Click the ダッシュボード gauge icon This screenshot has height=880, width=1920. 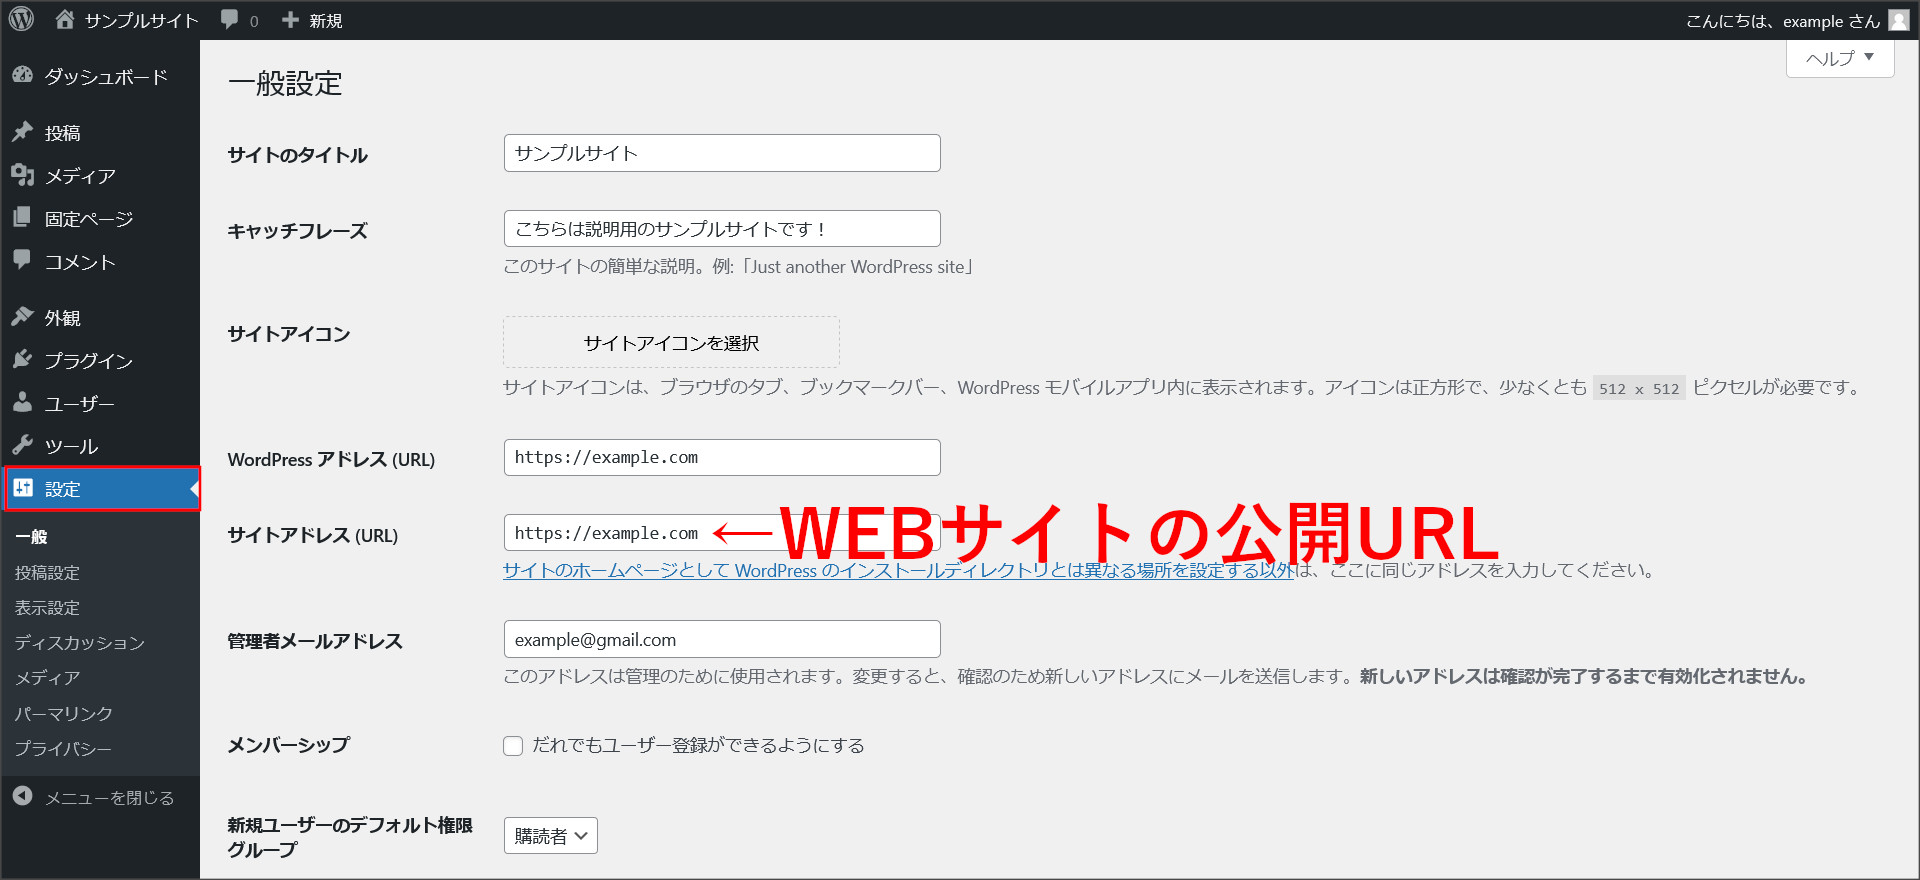point(22,76)
